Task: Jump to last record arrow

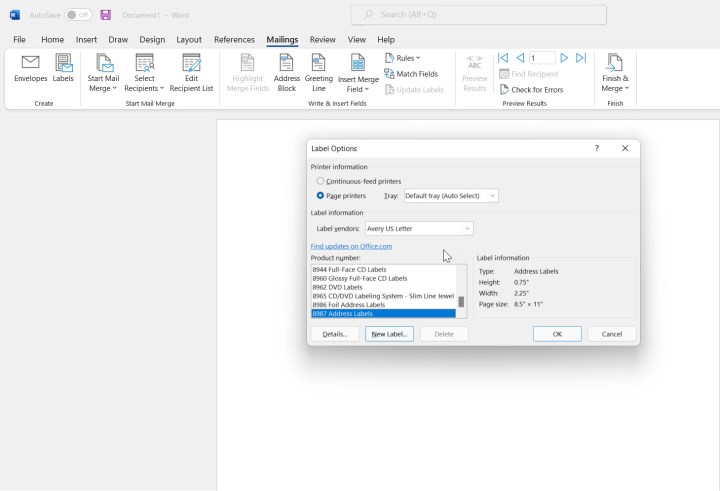Action: [581, 58]
